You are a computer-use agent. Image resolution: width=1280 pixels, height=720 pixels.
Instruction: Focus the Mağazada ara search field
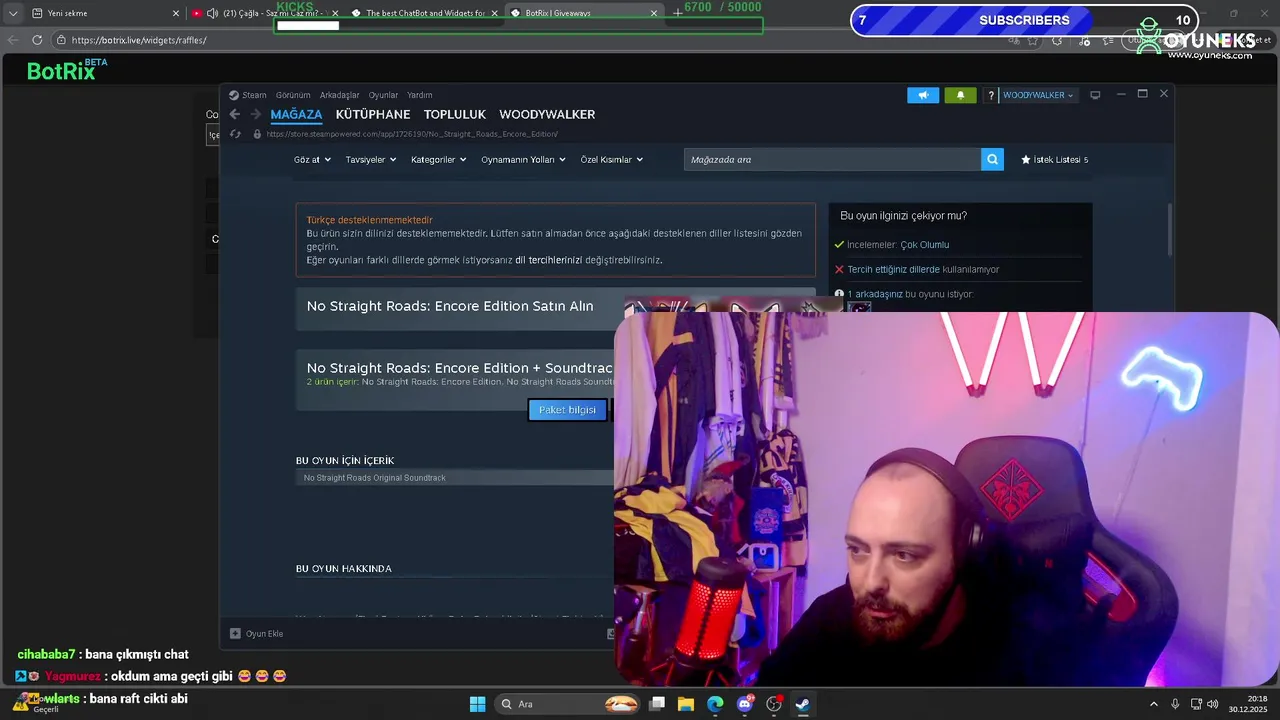(832, 159)
